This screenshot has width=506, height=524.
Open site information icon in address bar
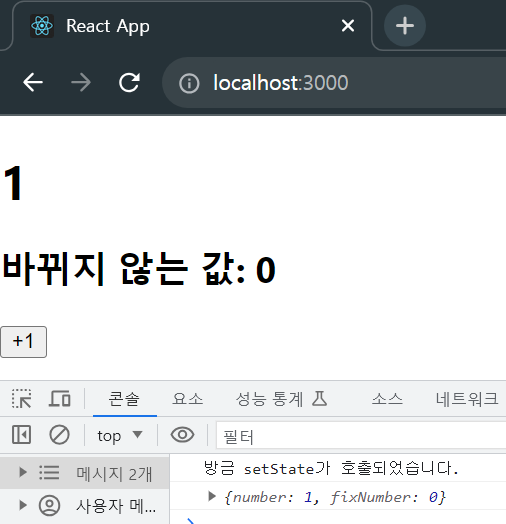189,83
